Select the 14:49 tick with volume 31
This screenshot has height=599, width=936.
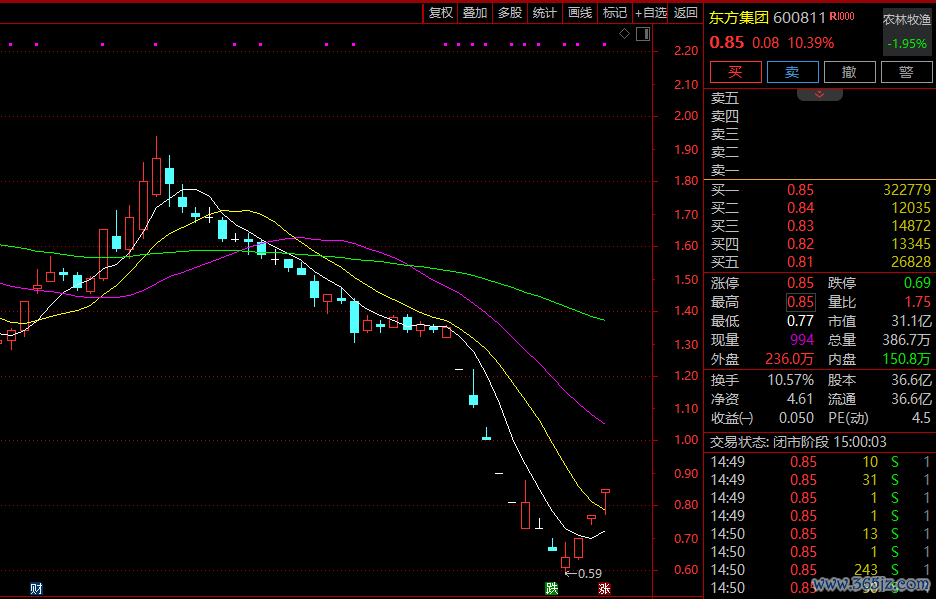[x=820, y=480]
